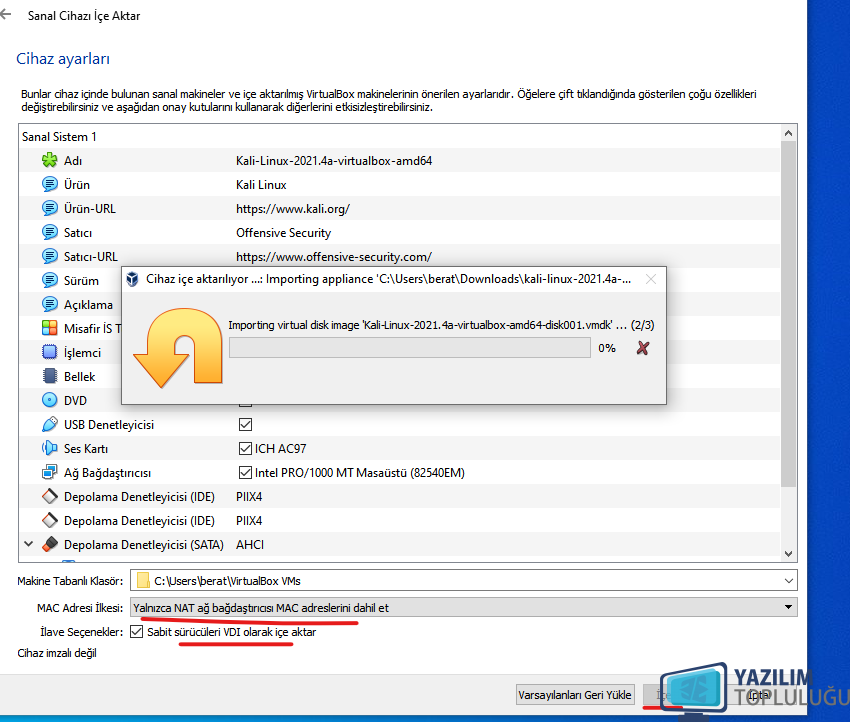Select the Sanal Sistem 1 header row

tap(400, 137)
